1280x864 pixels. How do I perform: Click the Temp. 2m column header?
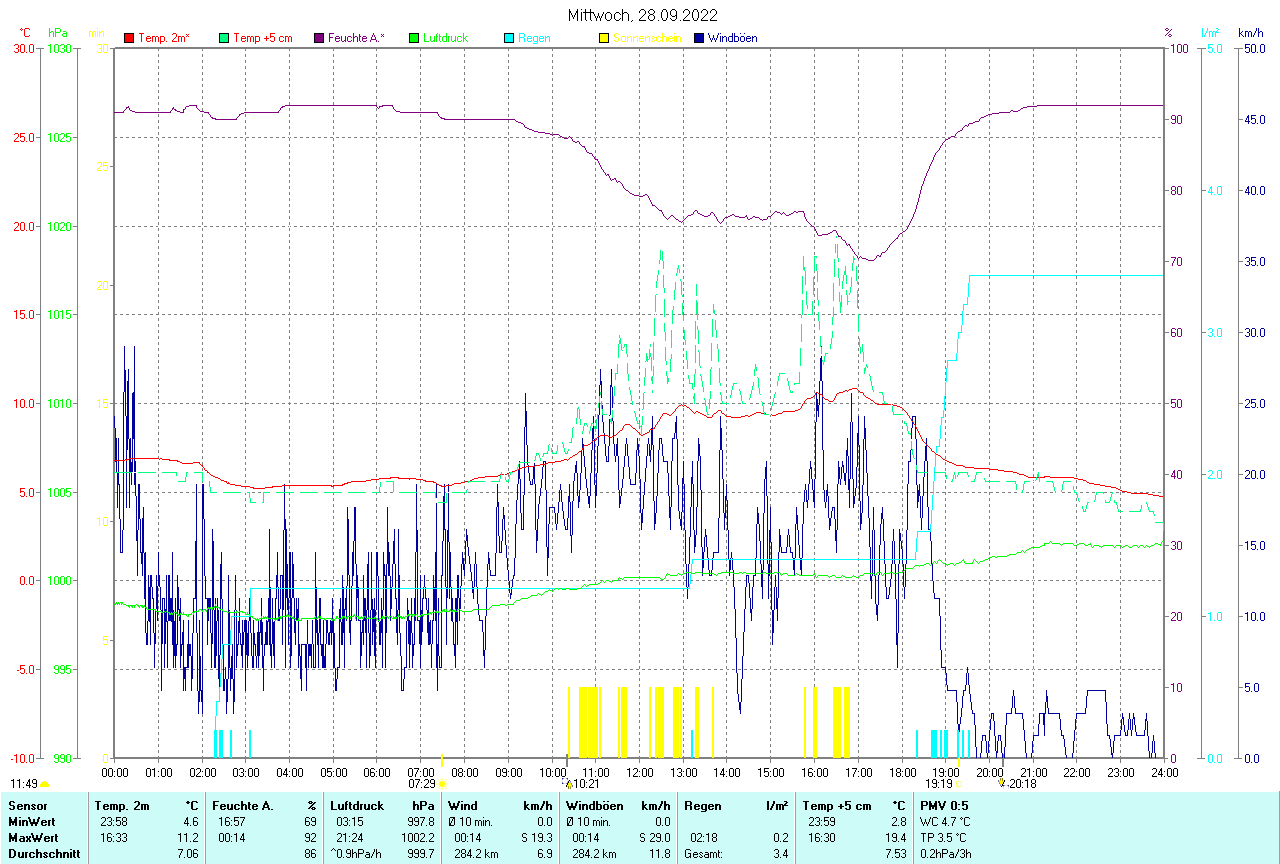[x=122, y=805]
